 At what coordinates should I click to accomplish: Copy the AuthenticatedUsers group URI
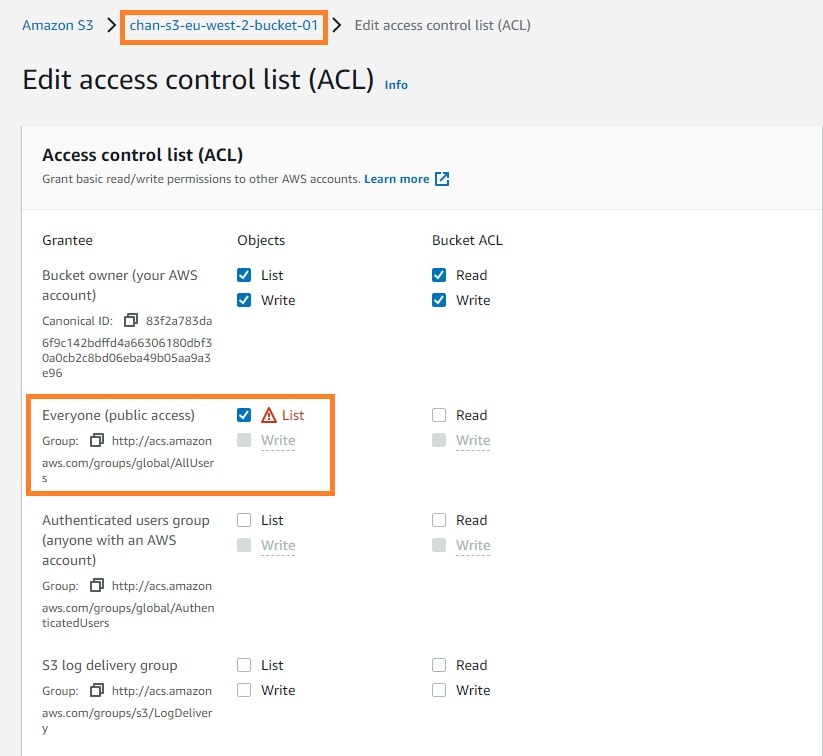point(97,585)
